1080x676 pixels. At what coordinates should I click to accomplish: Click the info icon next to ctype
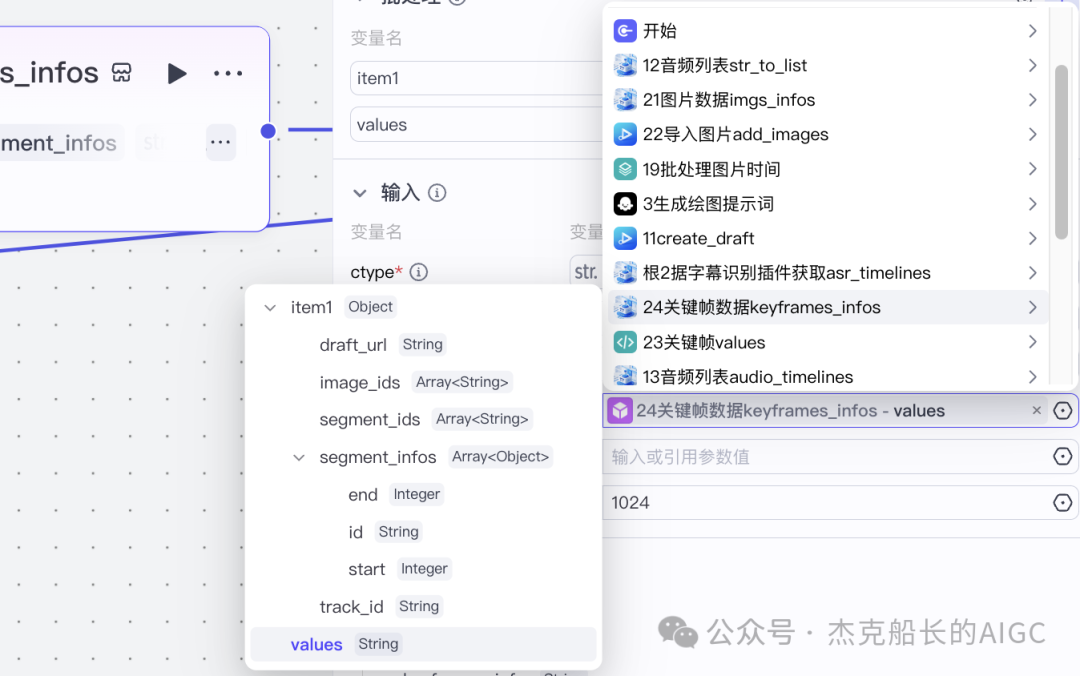418,272
